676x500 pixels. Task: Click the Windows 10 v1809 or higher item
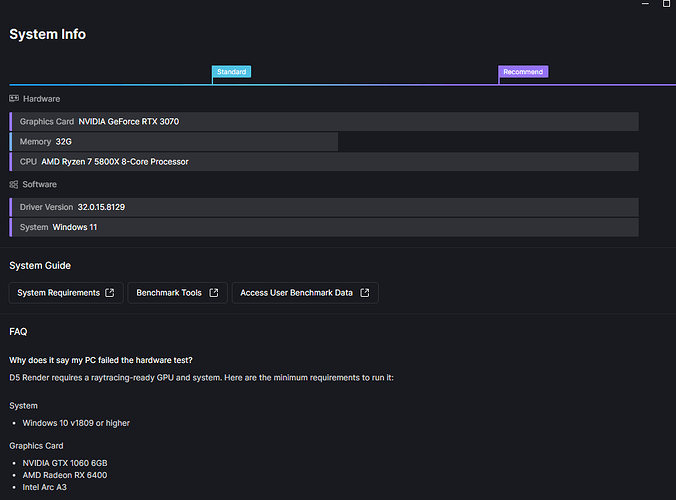[x=76, y=423]
